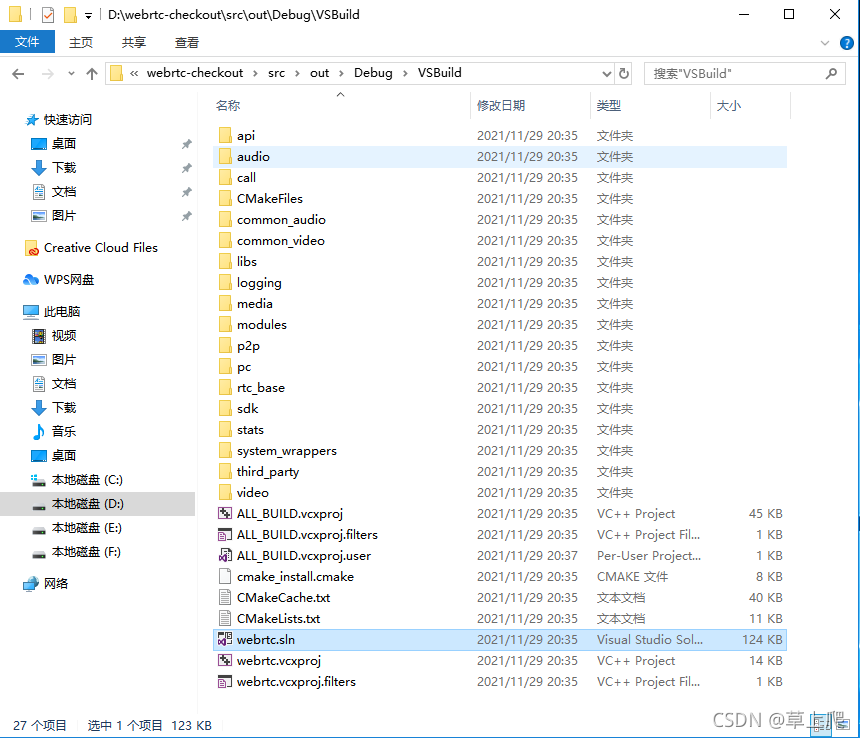Select 本地磁盘 (E:) drive
Screen dimensions: 860x738
(x=87, y=528)
